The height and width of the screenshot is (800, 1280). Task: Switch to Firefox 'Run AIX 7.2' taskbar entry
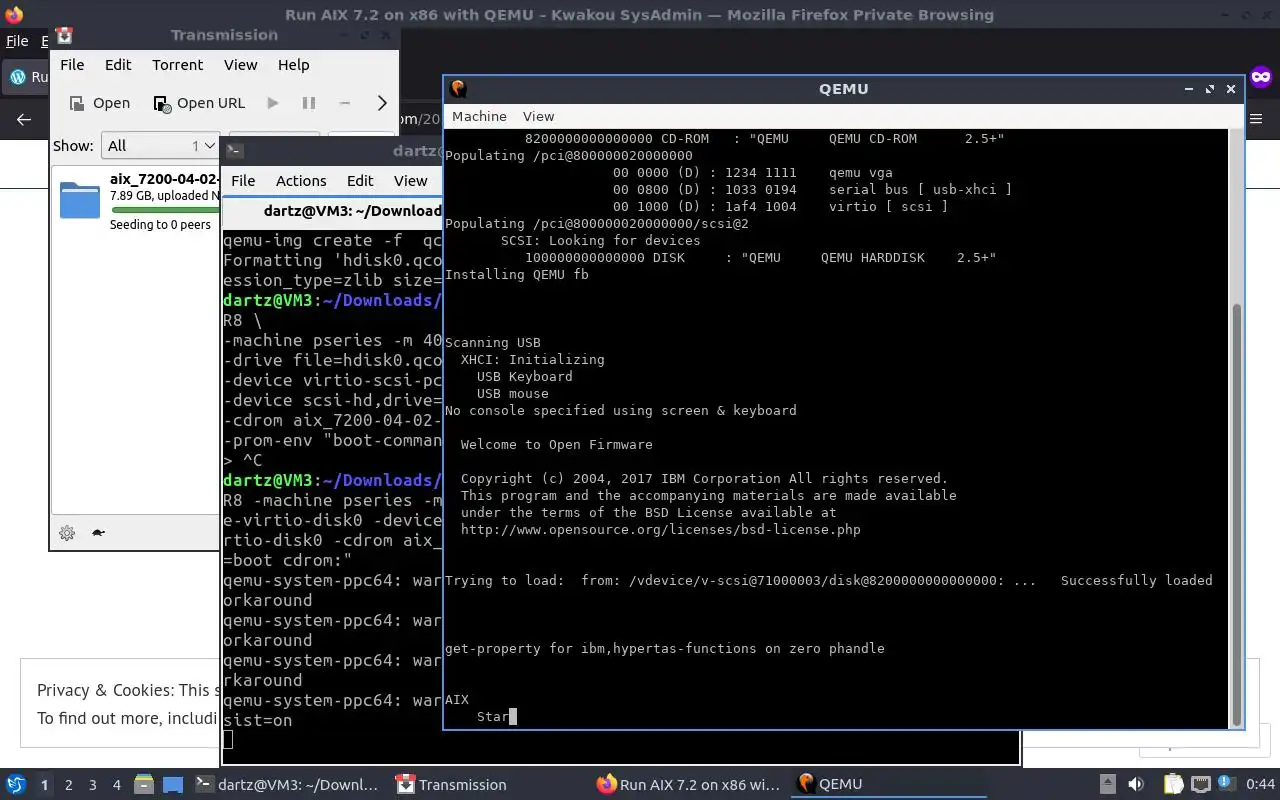[688, 785]
